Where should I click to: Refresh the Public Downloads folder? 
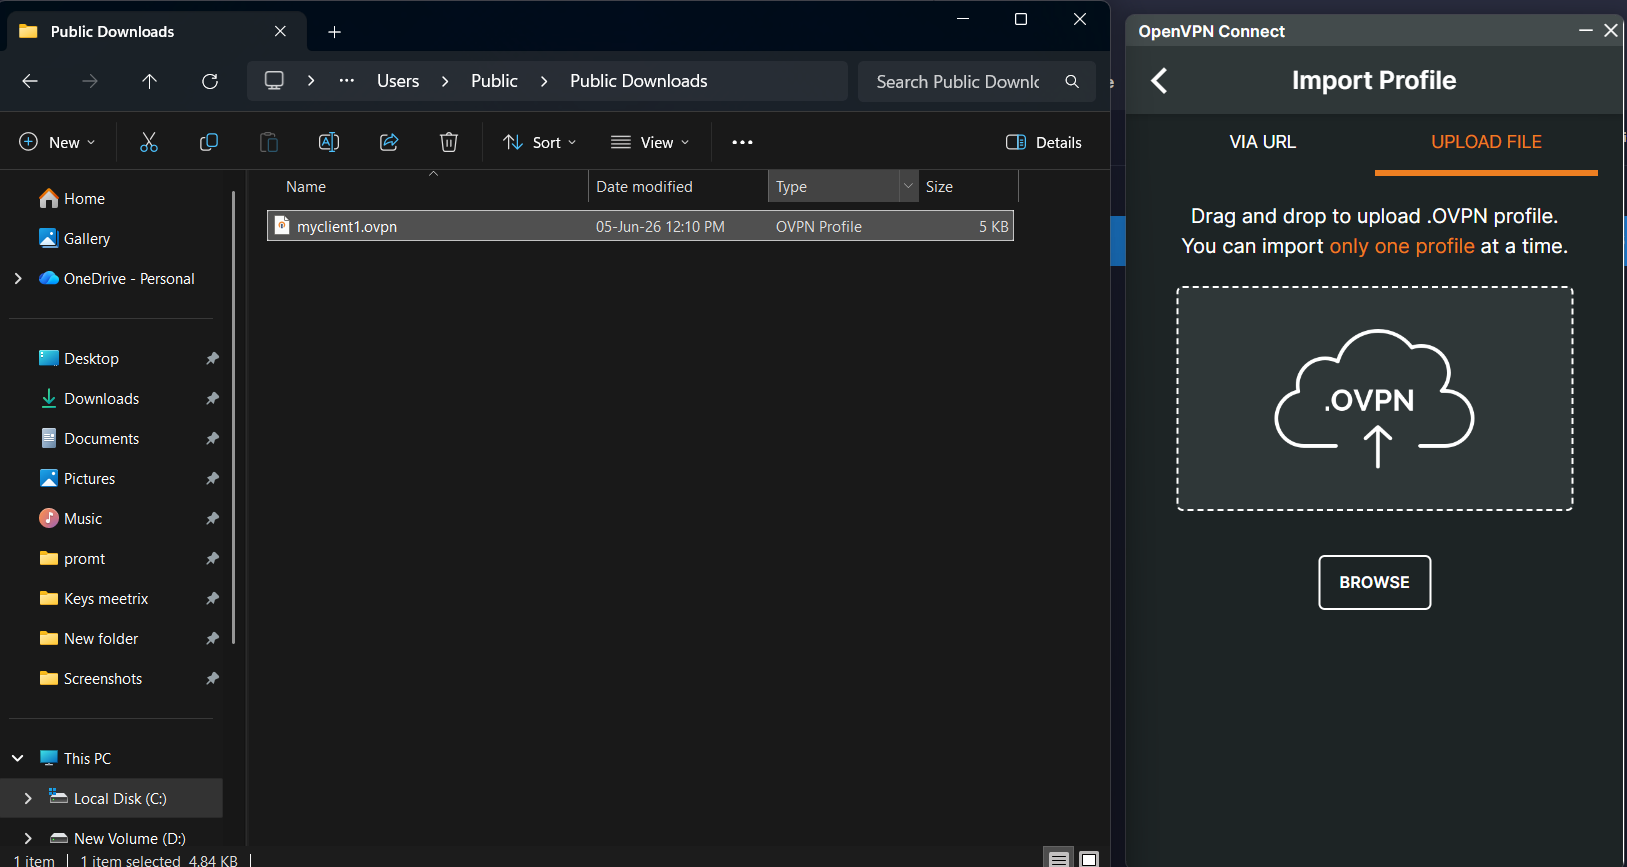210,81
